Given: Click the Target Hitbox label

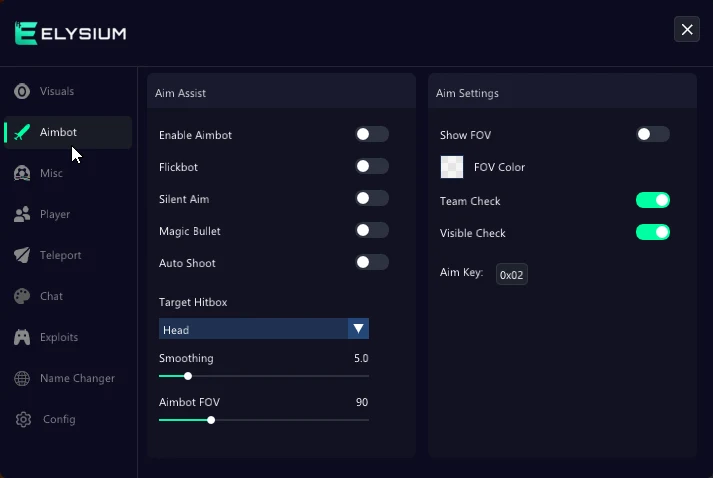Looking at the screenshot, I should coord(193,302).
